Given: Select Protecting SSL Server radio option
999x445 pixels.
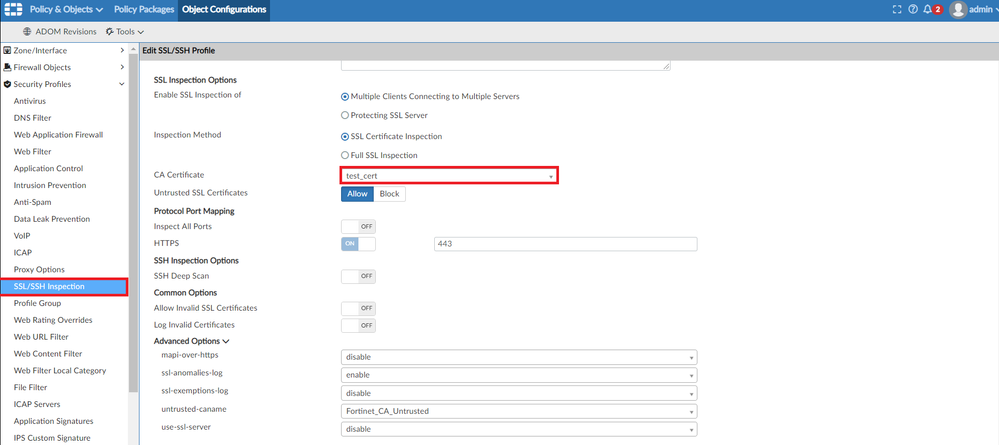Looking at the screenshot, I should [x=345, y=115].
